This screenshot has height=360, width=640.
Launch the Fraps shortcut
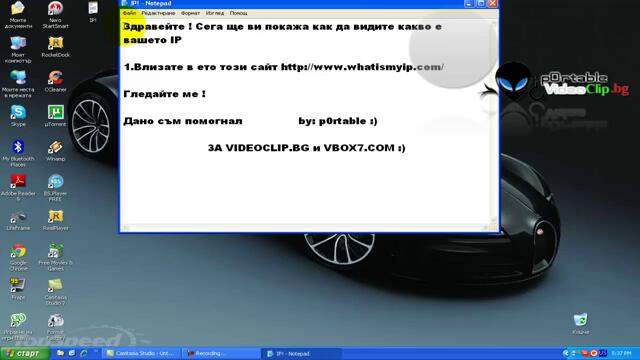pos(18,289)
